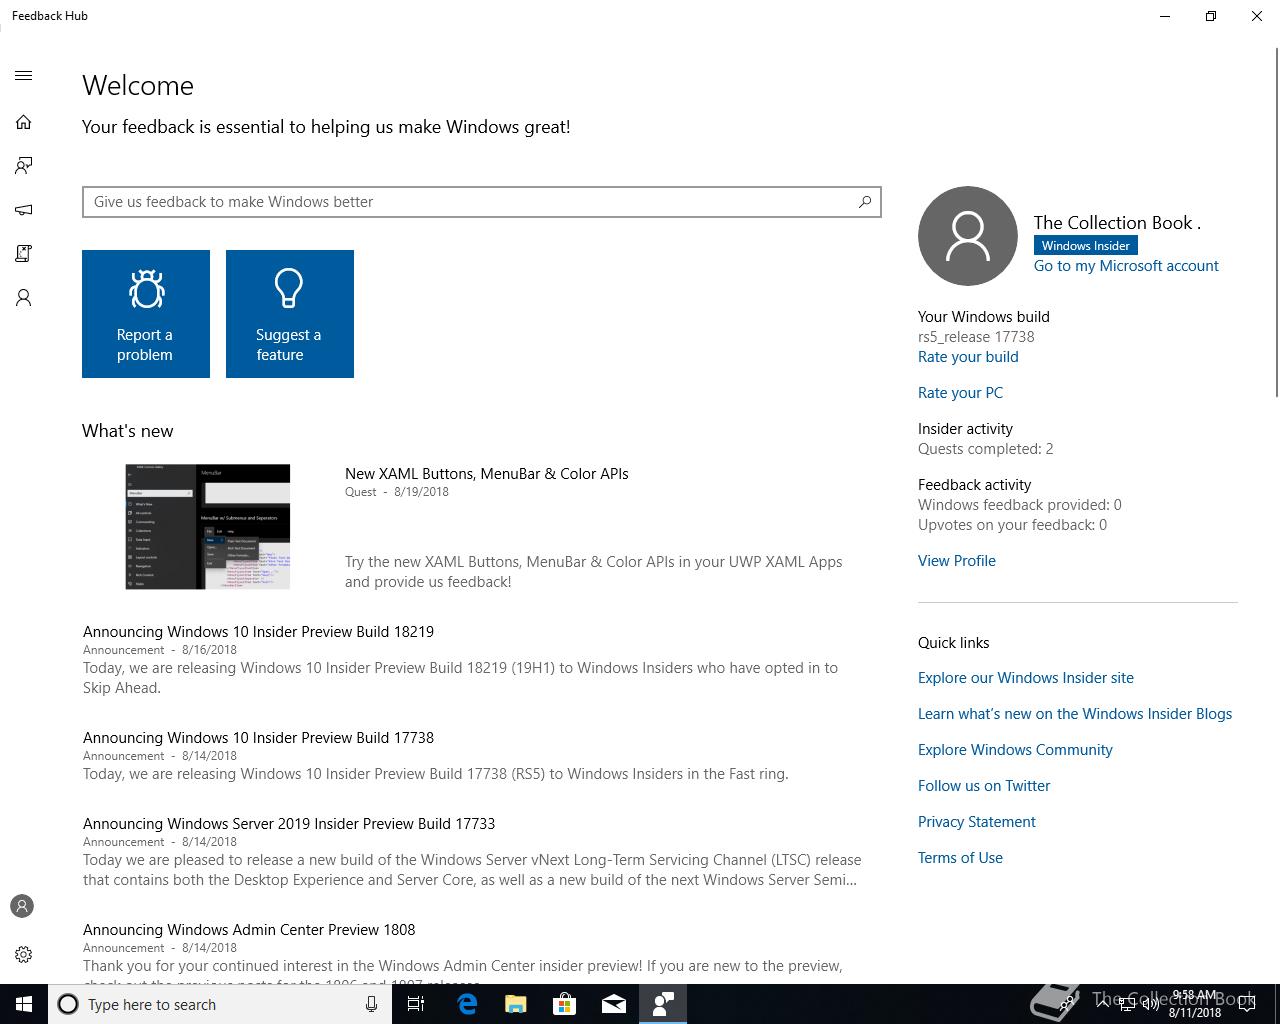
Task: Open Announcing Windows Server 2019 Insider Preview Build 17733
Action: pos(289,824)
